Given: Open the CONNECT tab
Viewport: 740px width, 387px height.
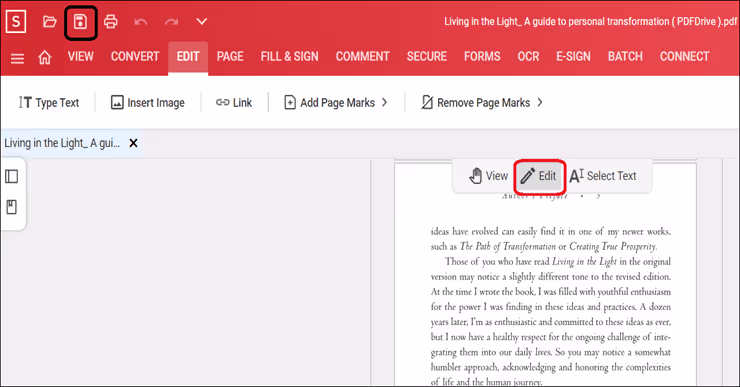Looking at the screenshot, I should pos(684,57).
